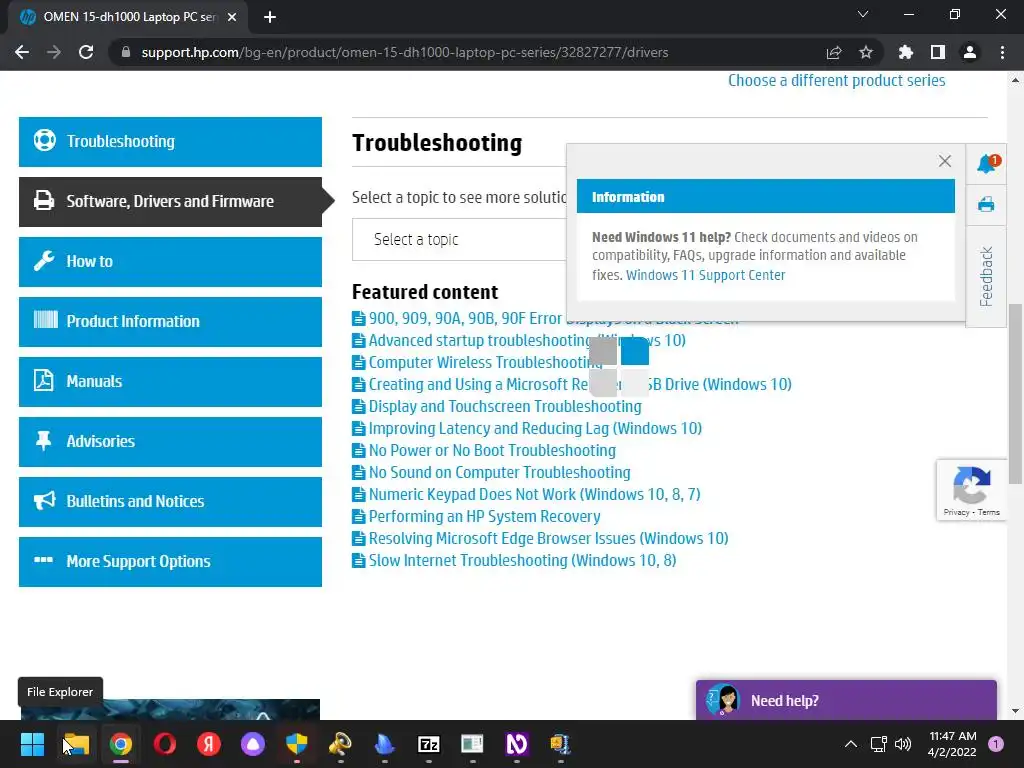Open the Opera browser taskbar icon

coord(165,744)
